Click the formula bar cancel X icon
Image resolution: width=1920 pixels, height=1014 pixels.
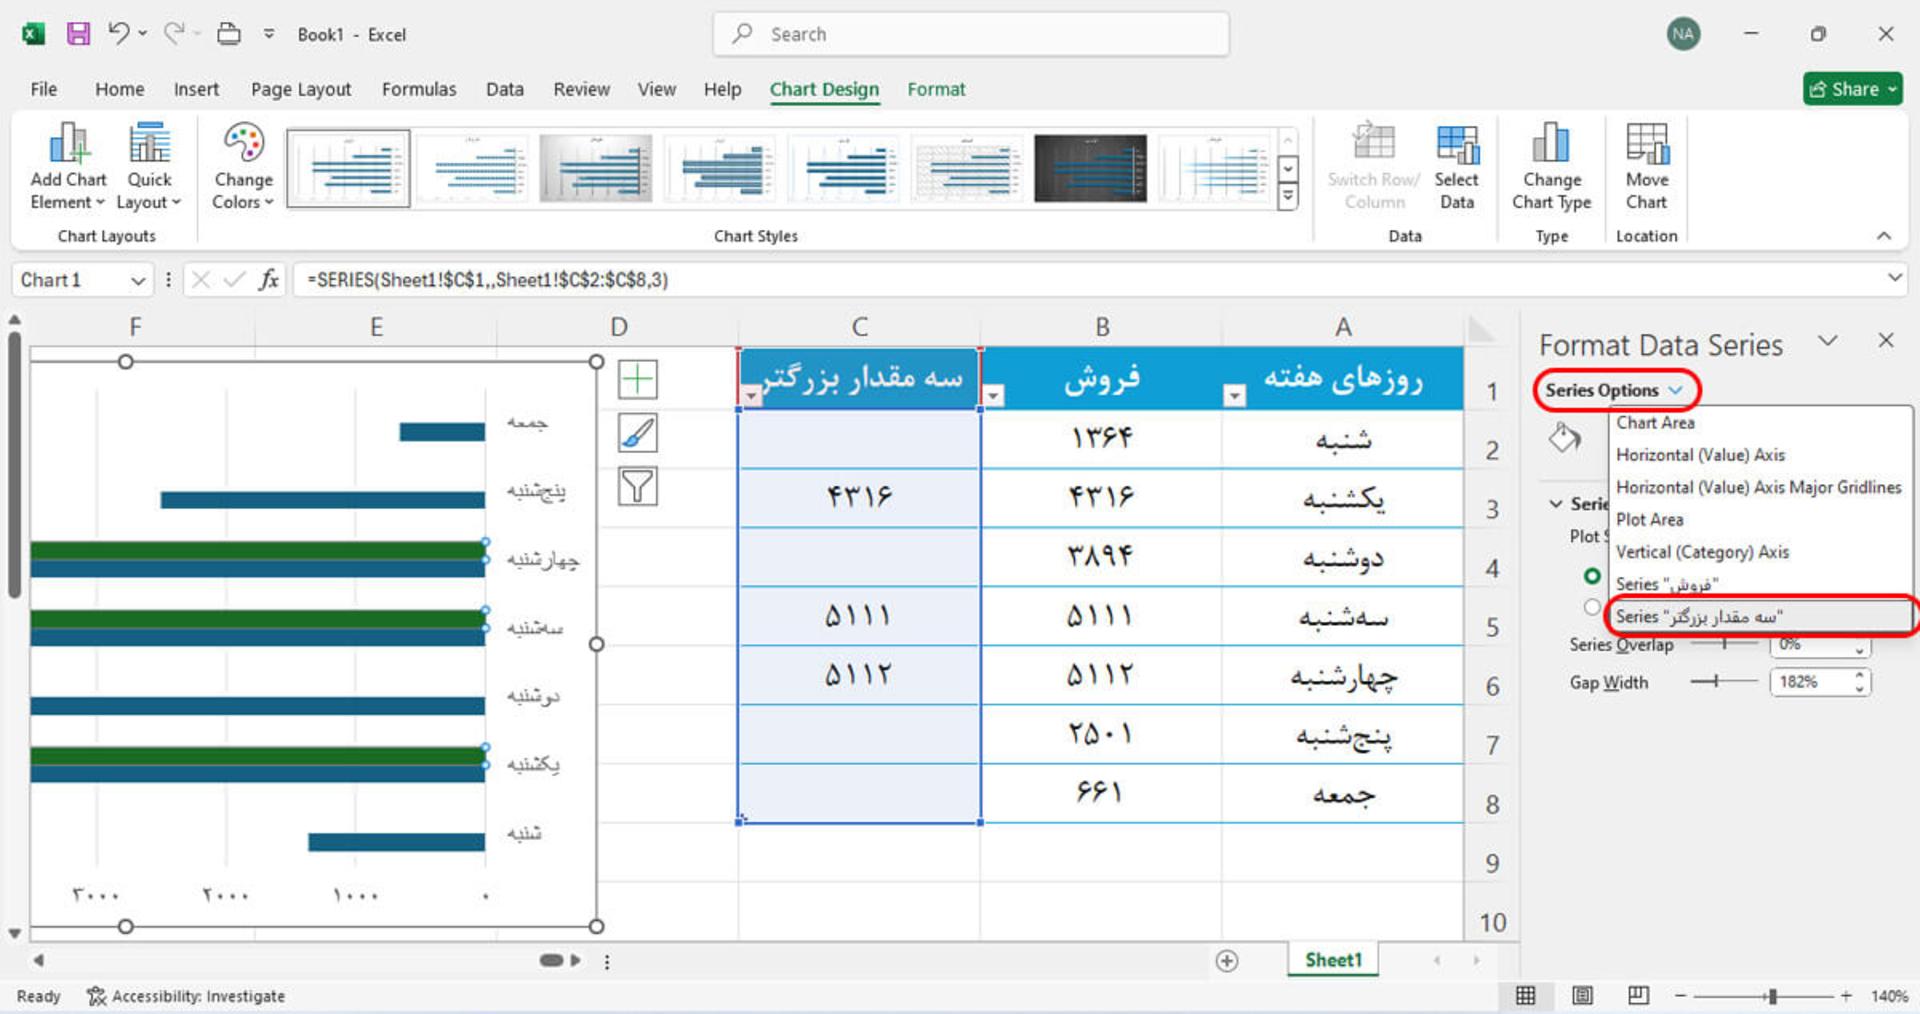pos(200,280)
